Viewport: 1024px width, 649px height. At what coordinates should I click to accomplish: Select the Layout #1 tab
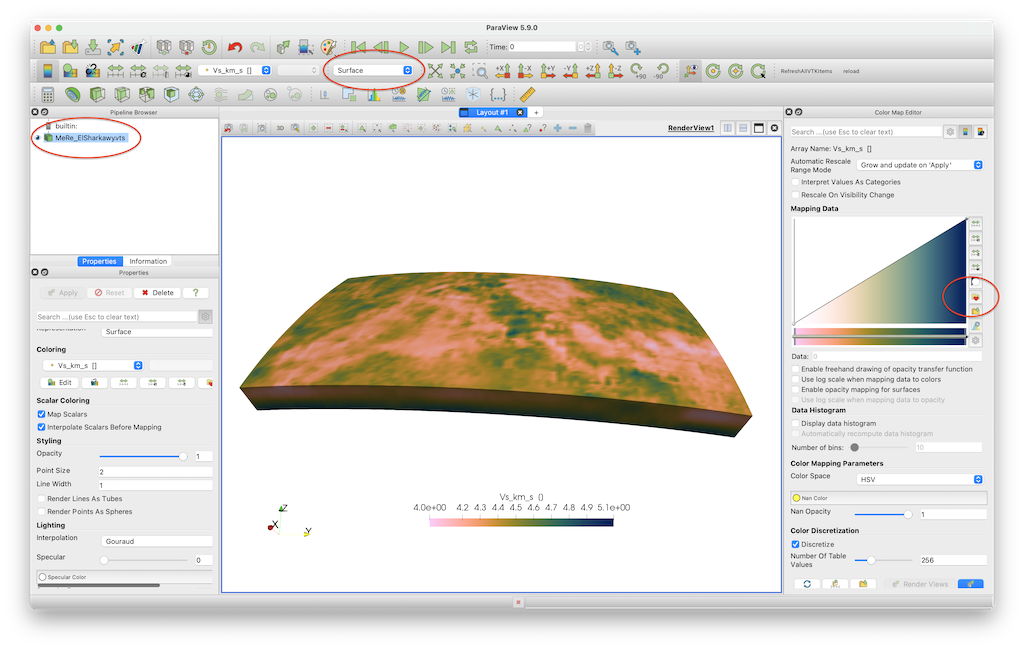(491, 113)
